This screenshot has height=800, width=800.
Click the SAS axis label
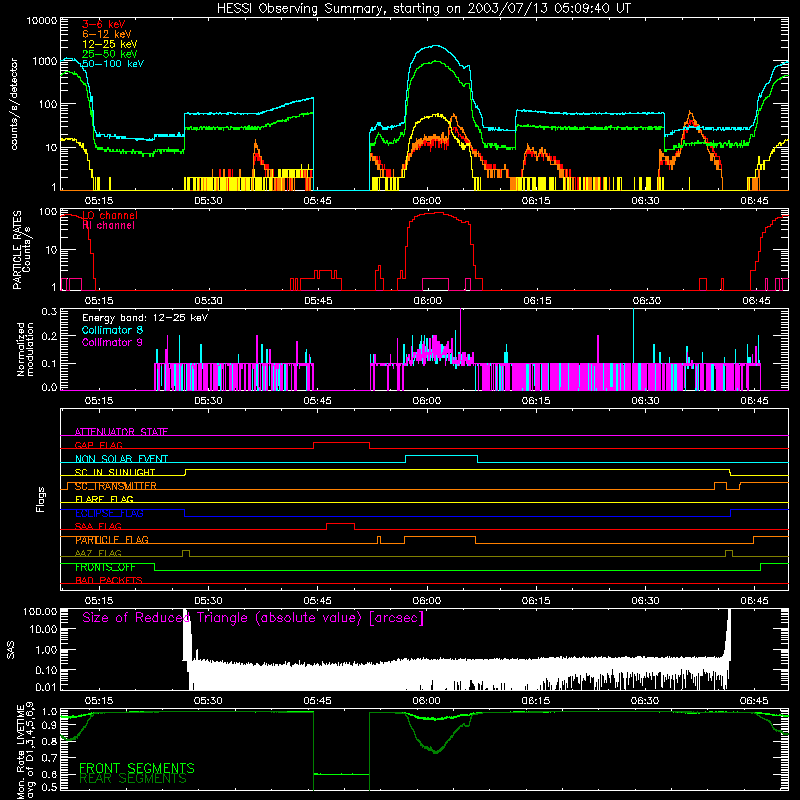[x=10, y=650]
